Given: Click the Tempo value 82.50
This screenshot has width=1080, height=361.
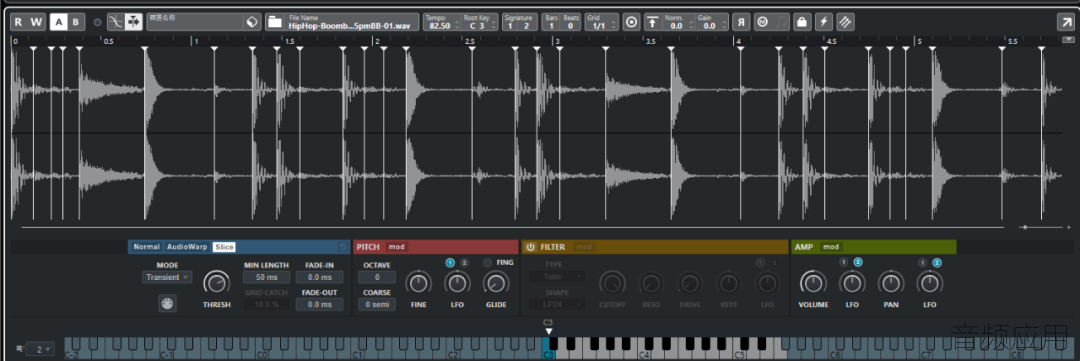Looking at the screenshot, I should click(x=439, y=25).
